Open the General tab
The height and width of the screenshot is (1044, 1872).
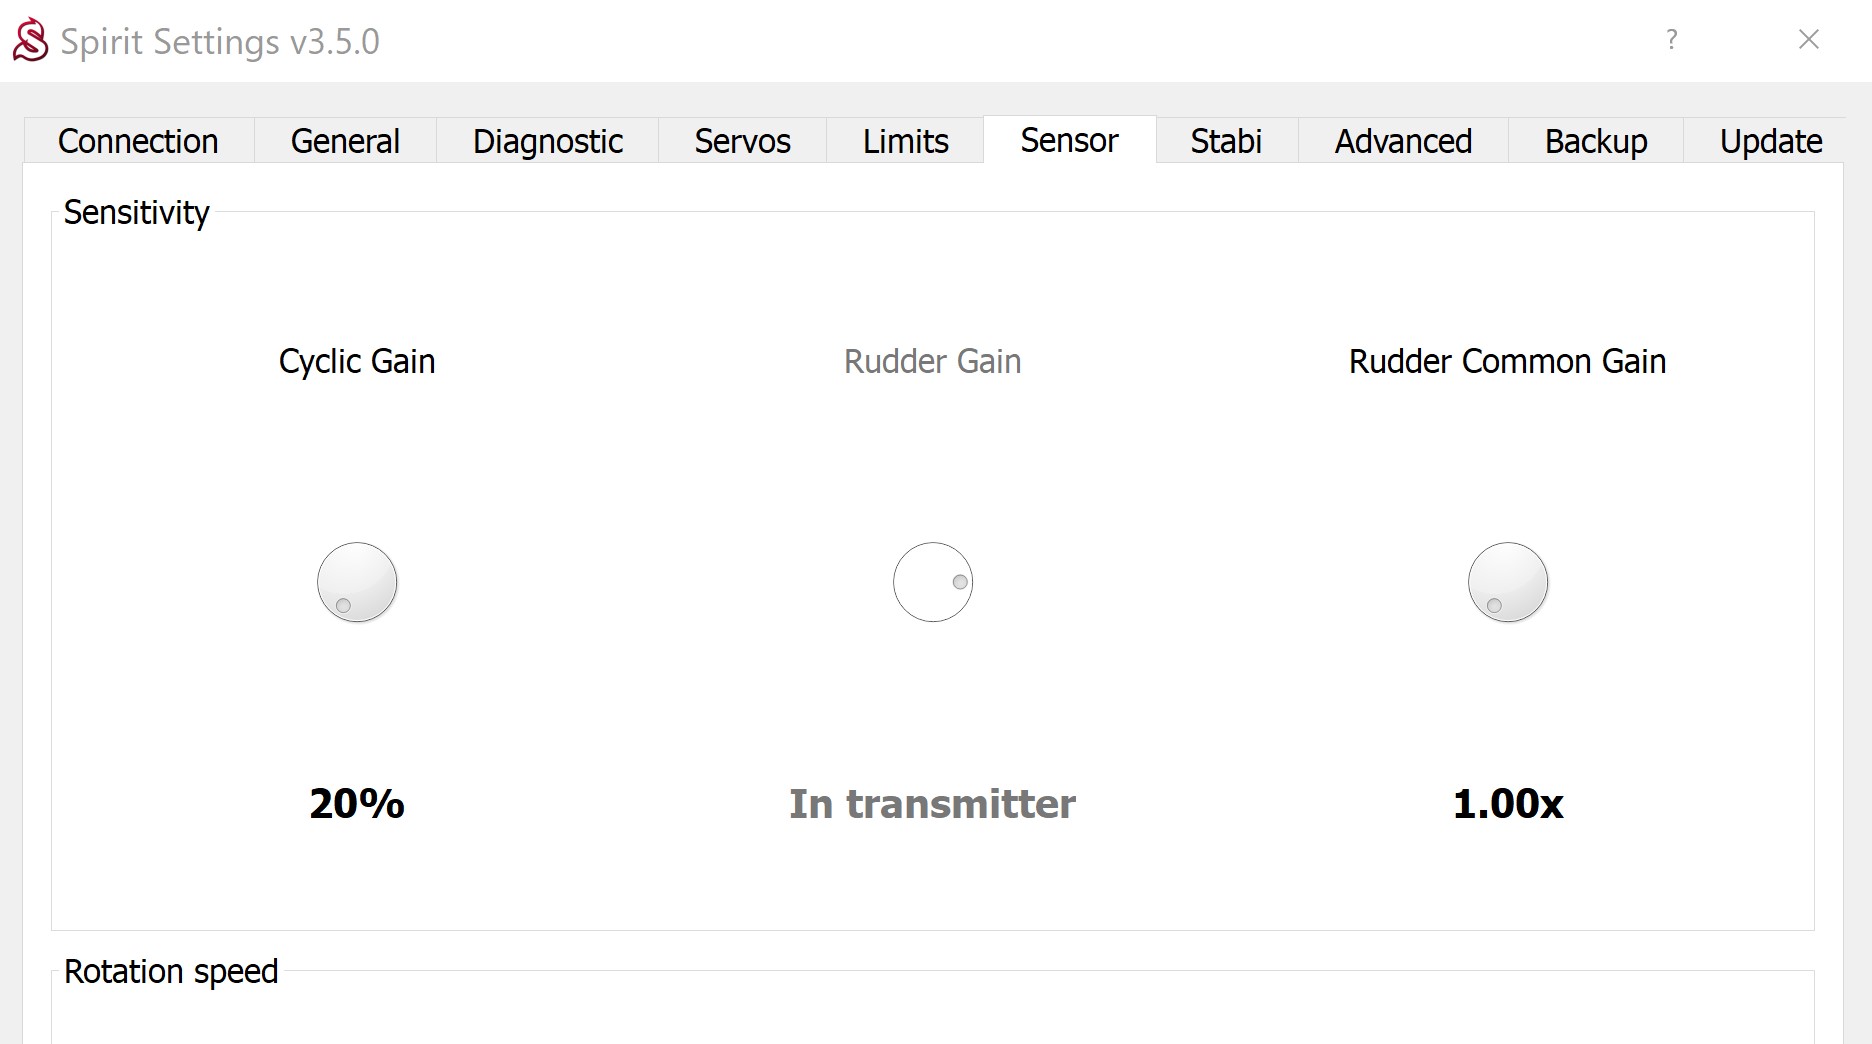coord(345,141)
